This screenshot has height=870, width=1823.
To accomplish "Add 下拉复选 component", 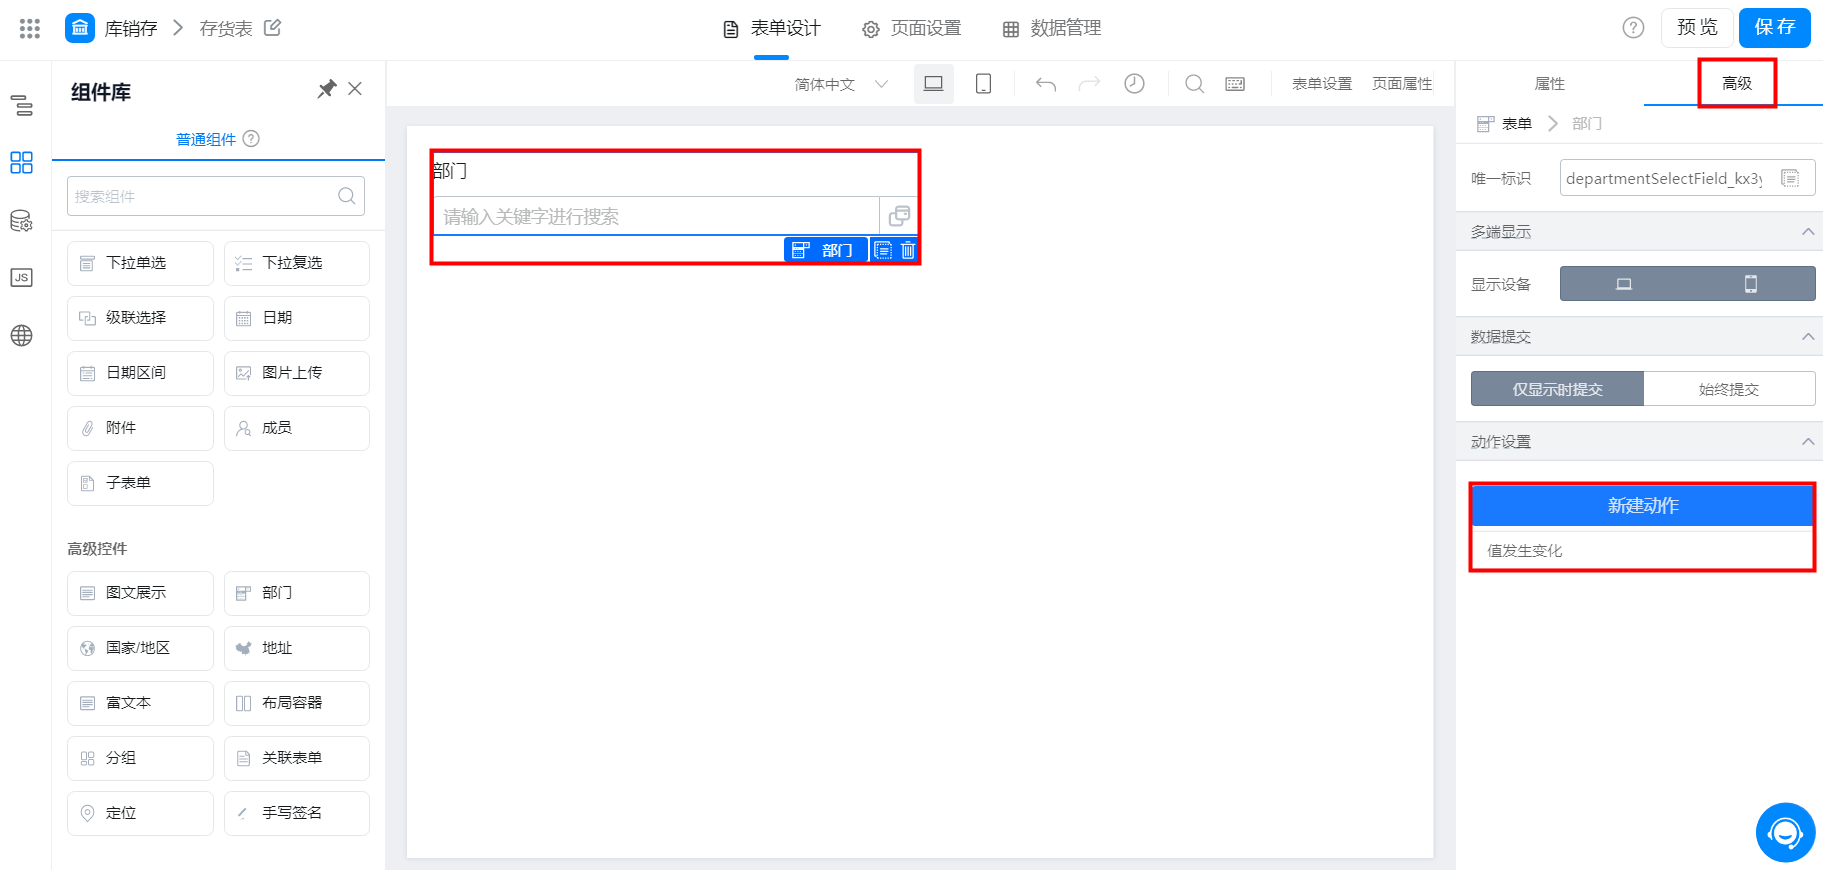I will (297, 263).
